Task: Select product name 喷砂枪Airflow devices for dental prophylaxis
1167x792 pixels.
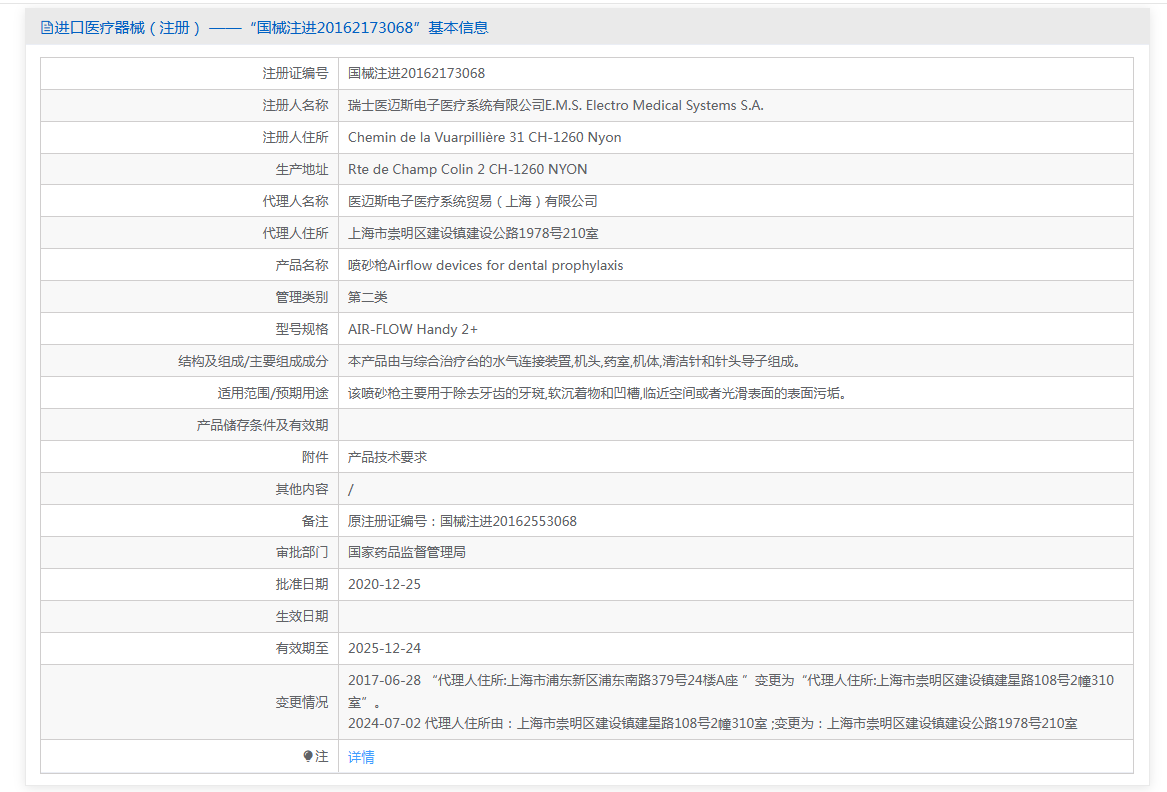Action: 485,265
